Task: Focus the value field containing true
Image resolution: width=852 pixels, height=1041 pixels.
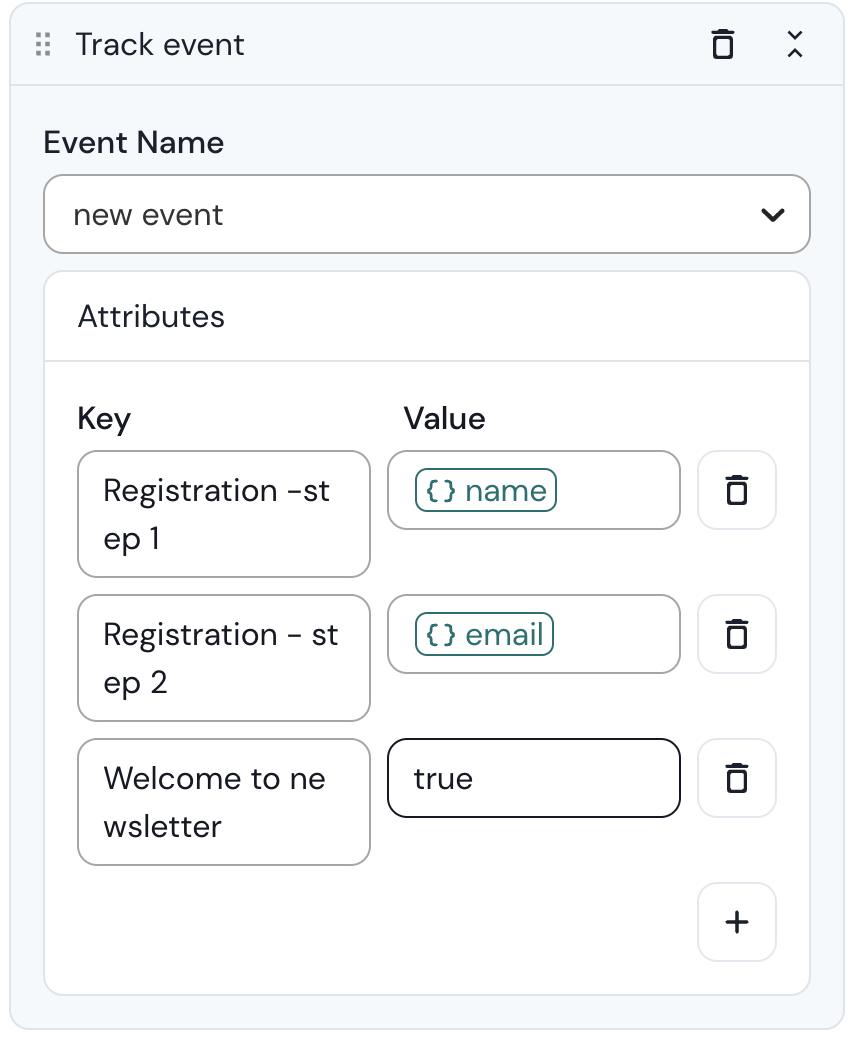Action: (533, 778)
